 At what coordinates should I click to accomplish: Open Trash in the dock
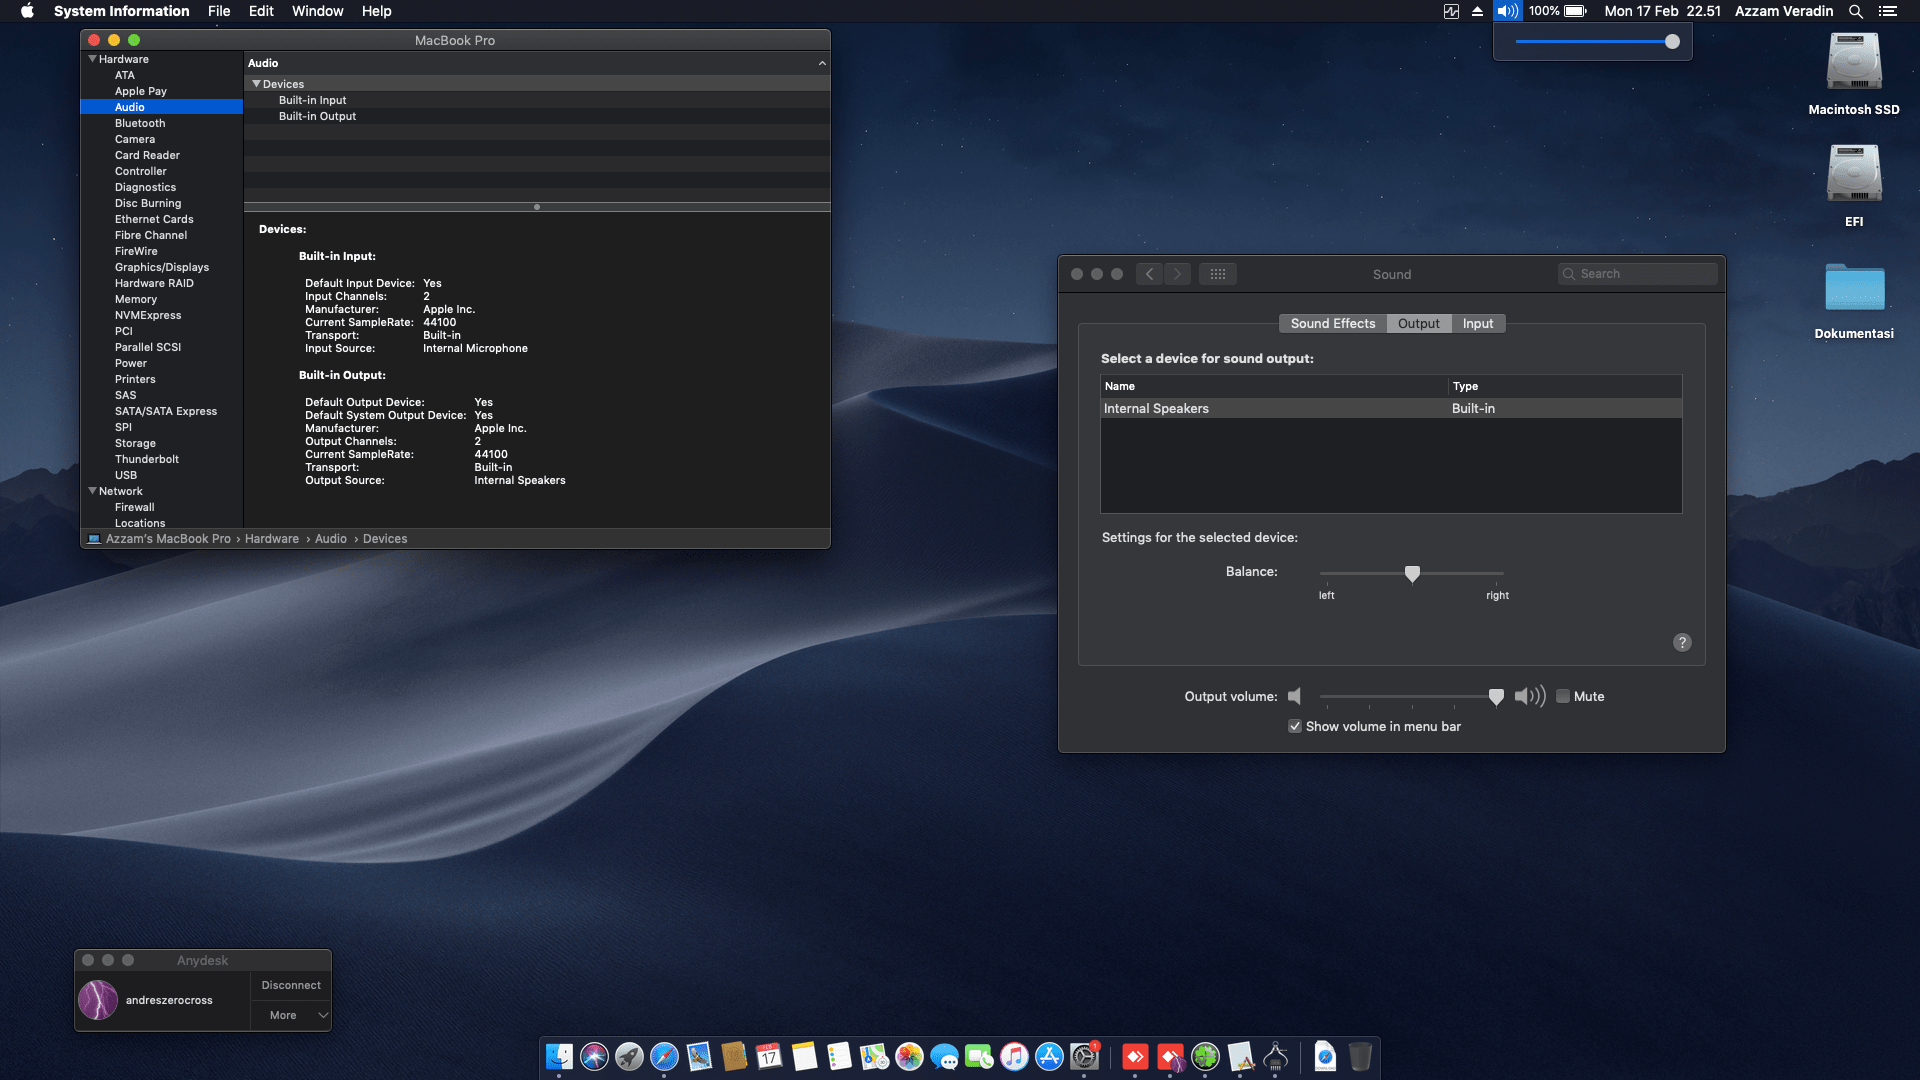(1360, 1056)
